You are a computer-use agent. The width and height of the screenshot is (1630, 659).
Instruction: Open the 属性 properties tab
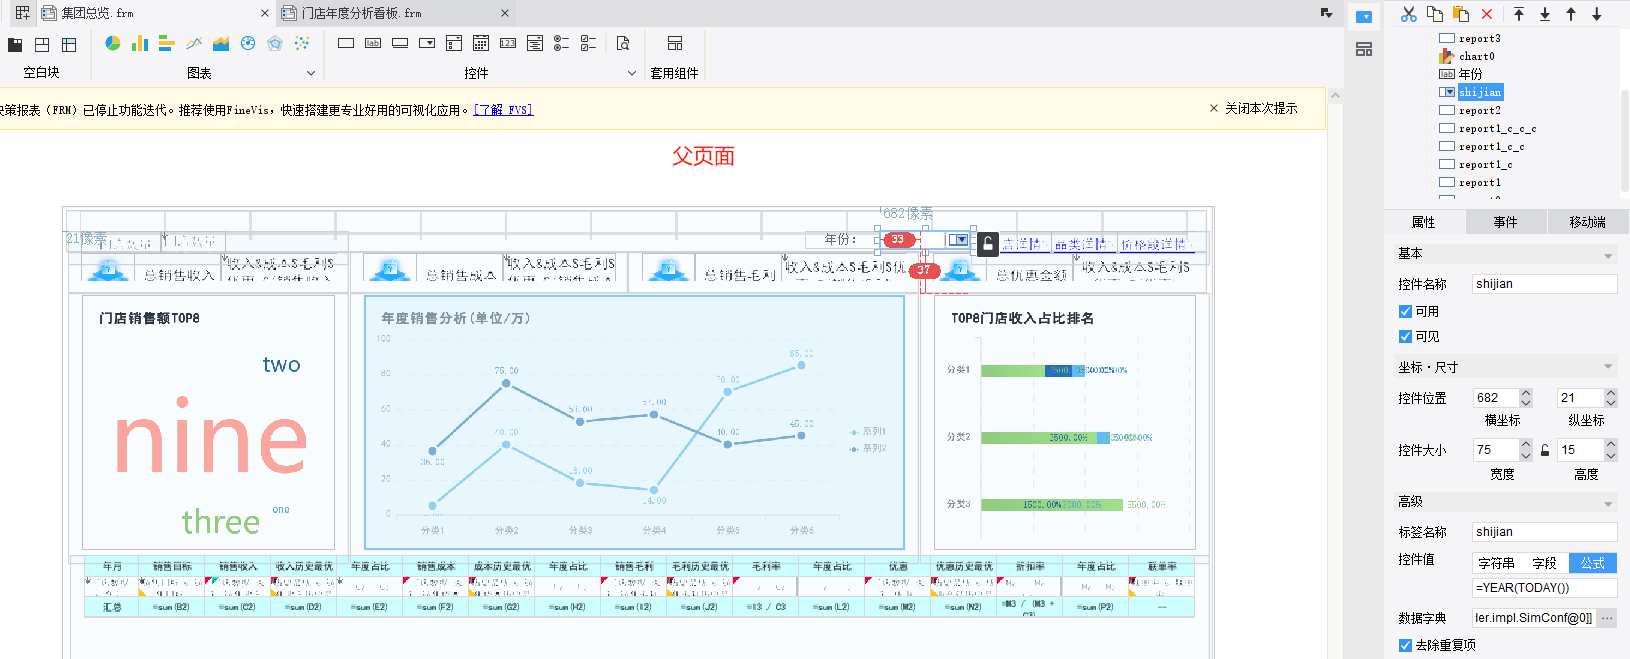point(1424,222)
